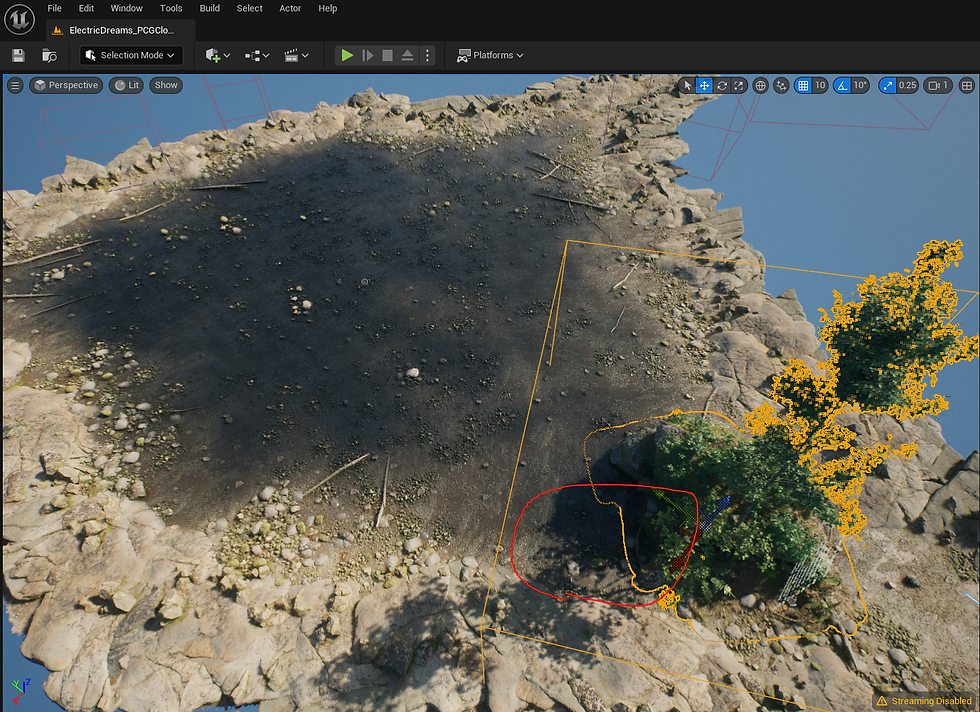Screen dimensions: 980x712
Task: Open the Selection Mode dropdown
Action: 131,55
